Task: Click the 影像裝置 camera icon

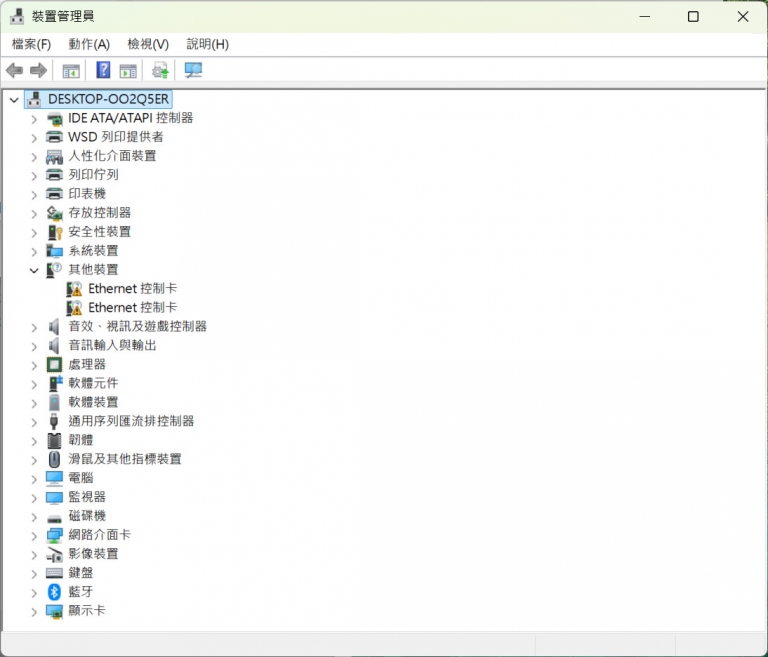Action: (x=54, y=555)
